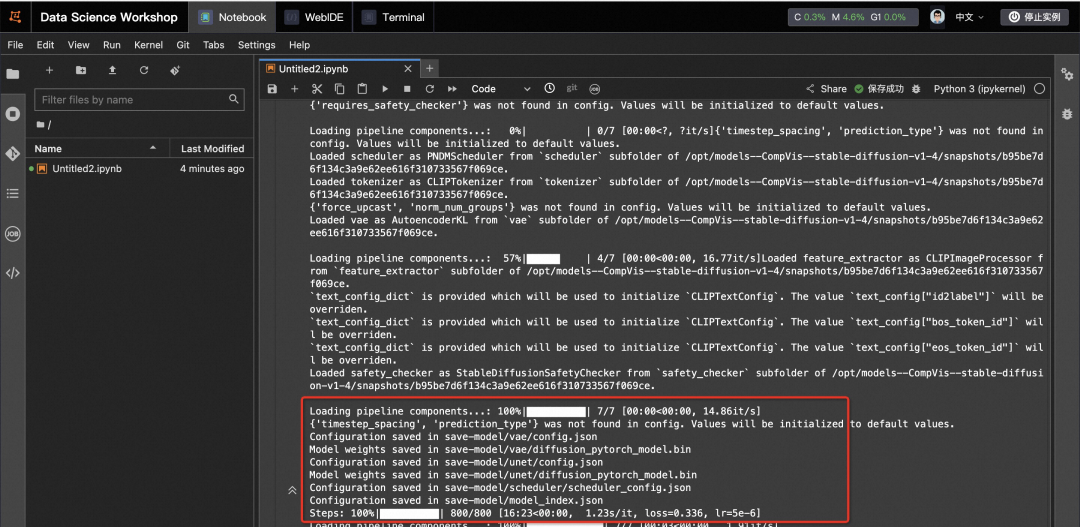Open the 中文 language dropdown
Viewport: 1080px width, 527px height.
[969, 17]
